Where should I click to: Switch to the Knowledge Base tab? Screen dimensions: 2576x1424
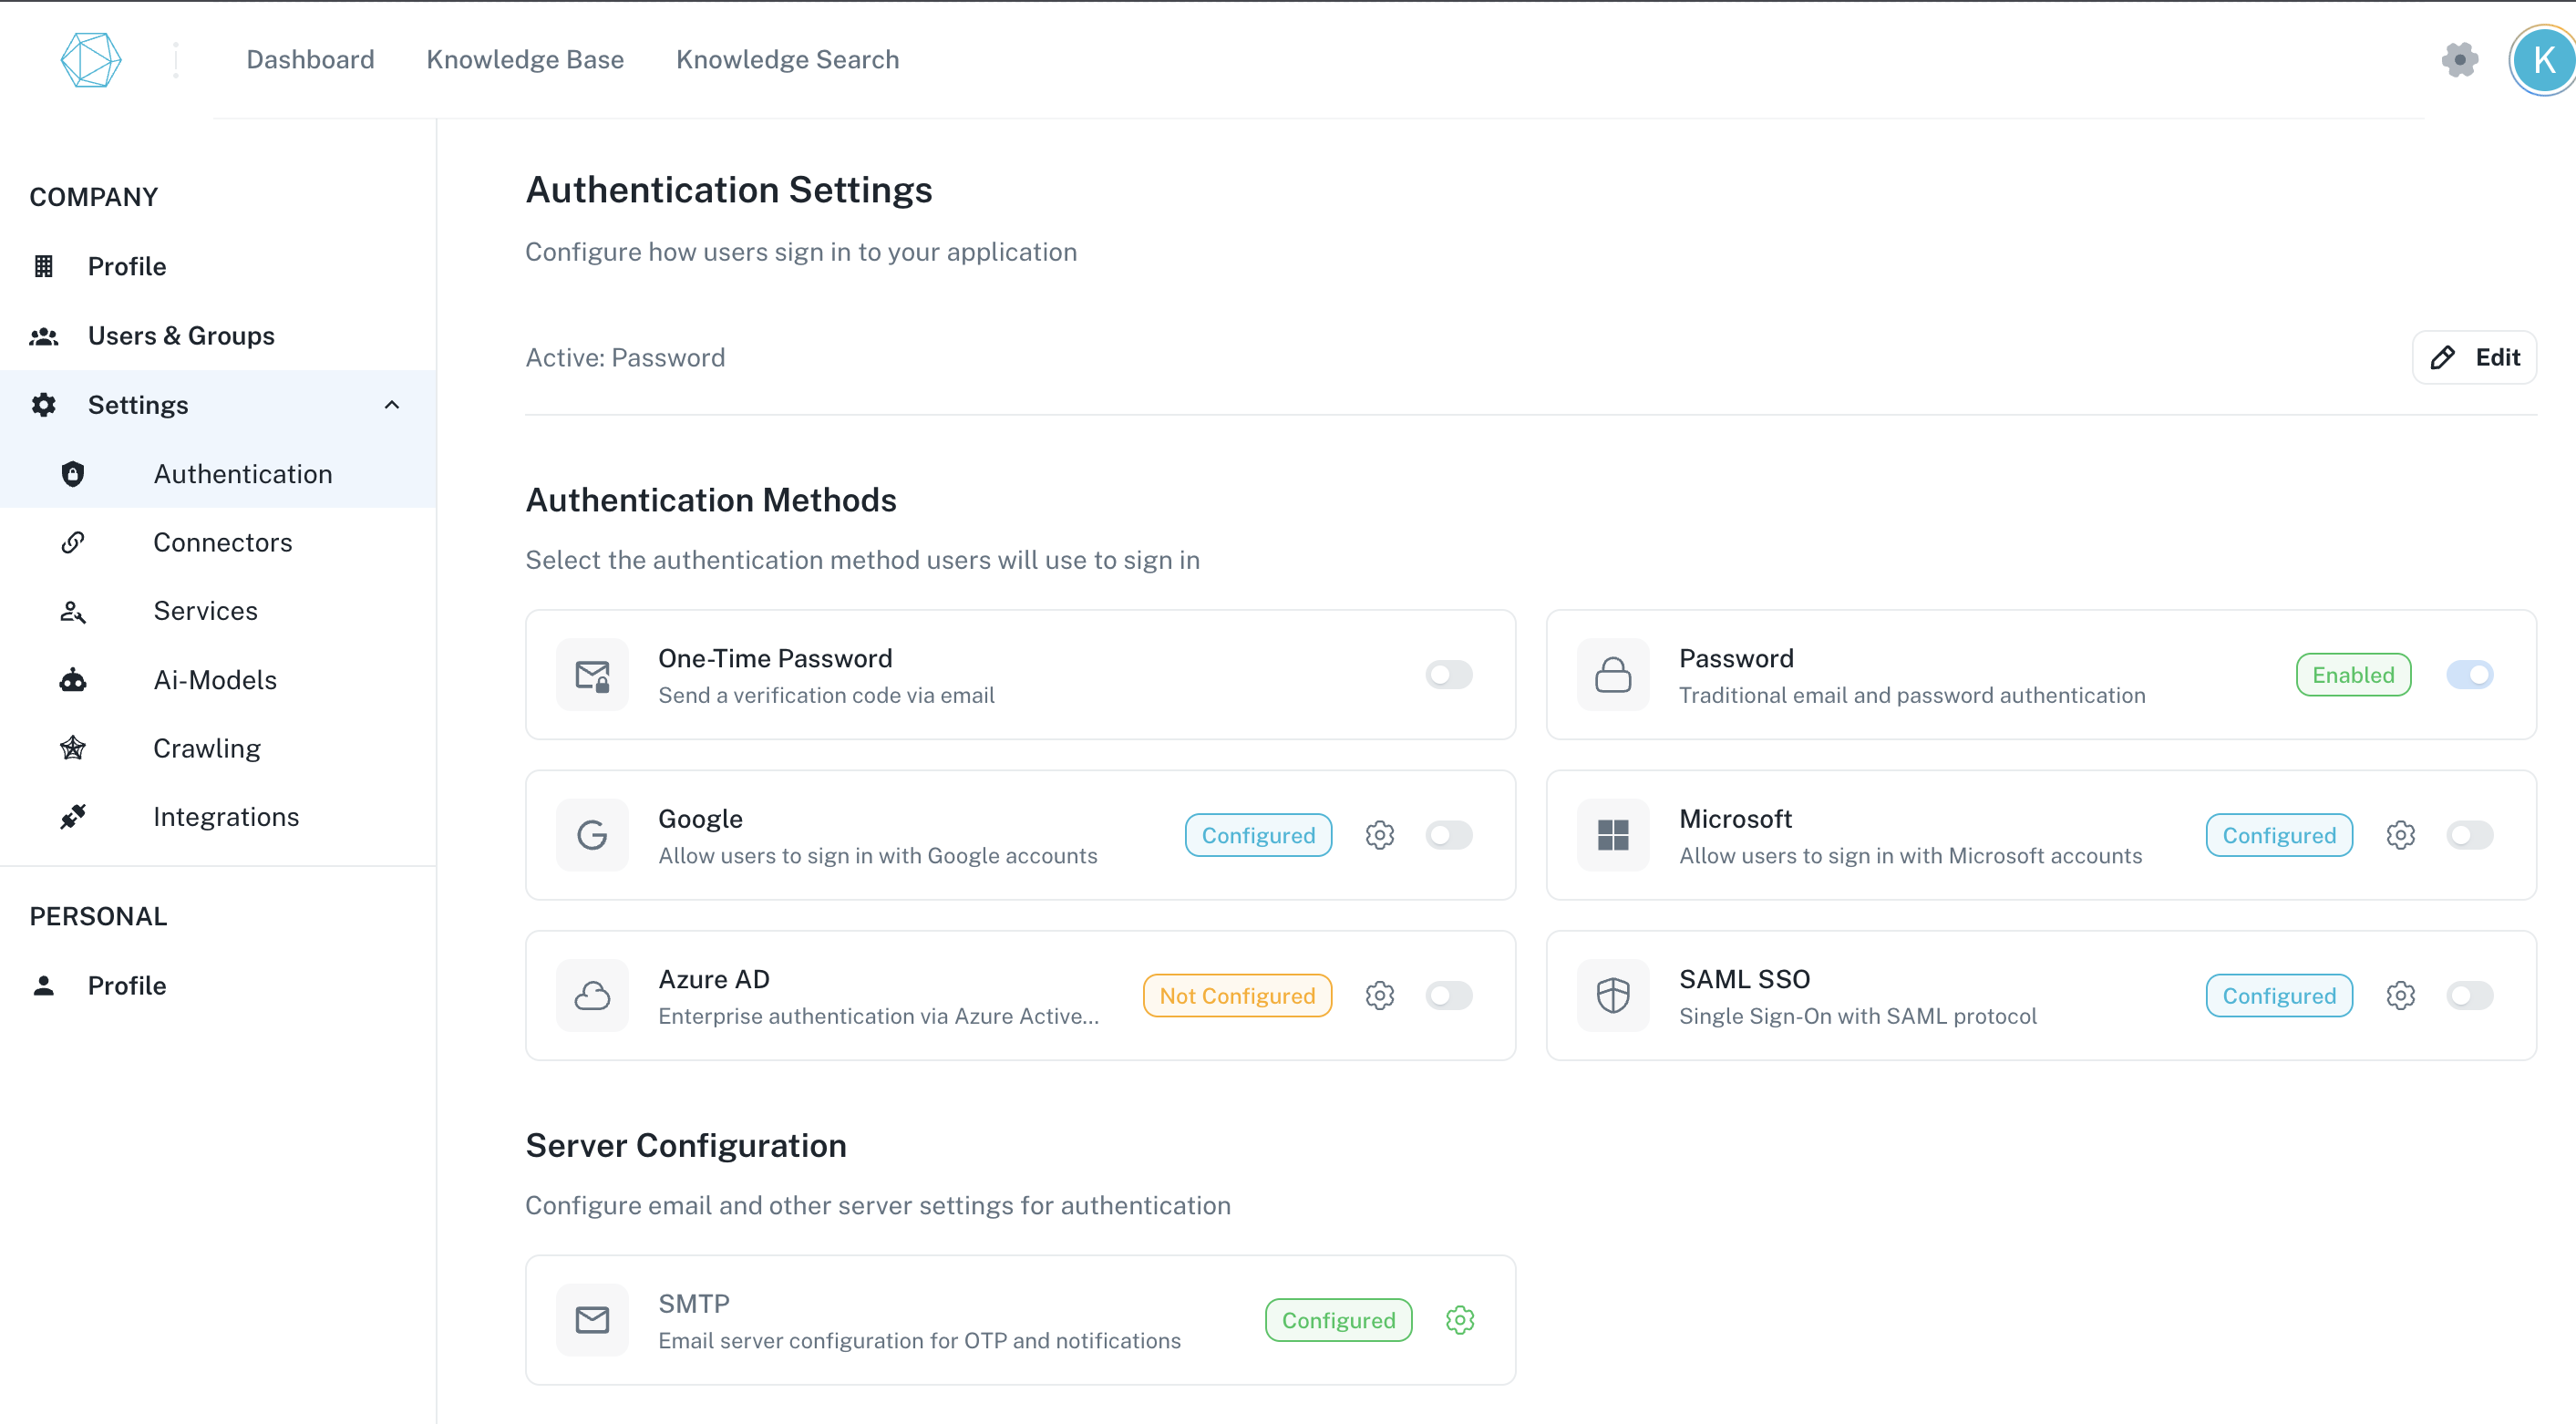click(525, 59)
